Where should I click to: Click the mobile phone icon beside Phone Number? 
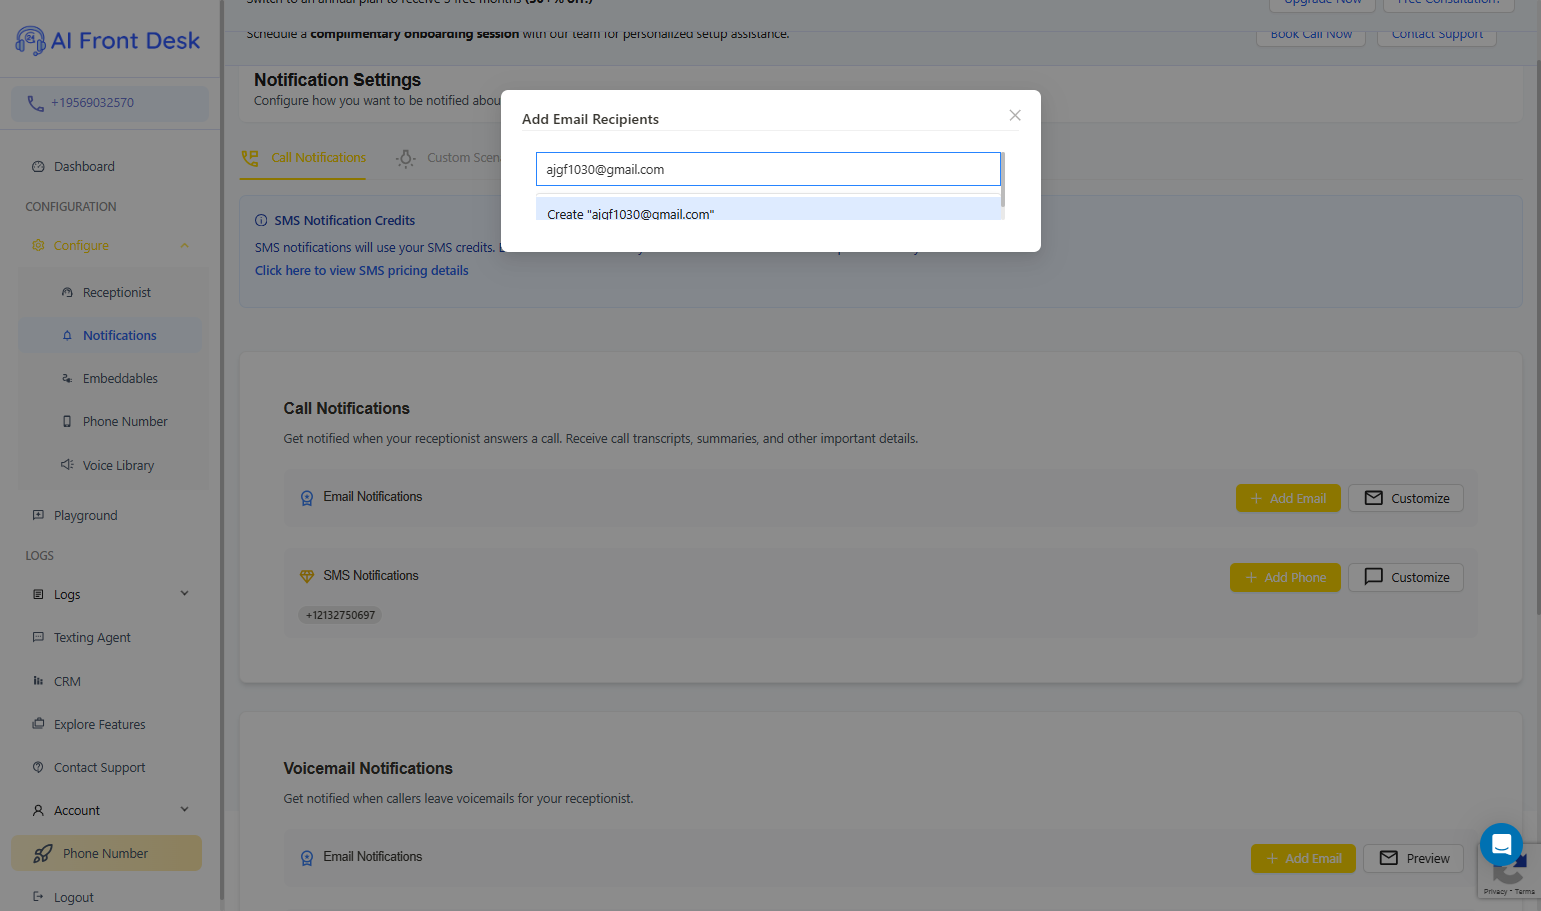pos(67,422)
